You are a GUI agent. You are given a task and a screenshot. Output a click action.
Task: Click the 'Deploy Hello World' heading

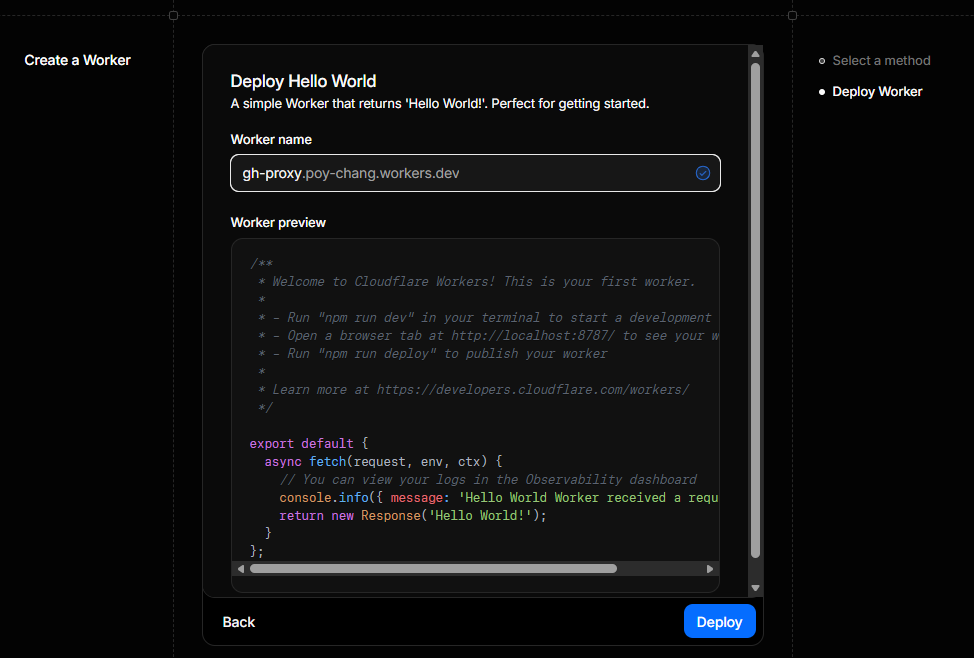[303, 81]
